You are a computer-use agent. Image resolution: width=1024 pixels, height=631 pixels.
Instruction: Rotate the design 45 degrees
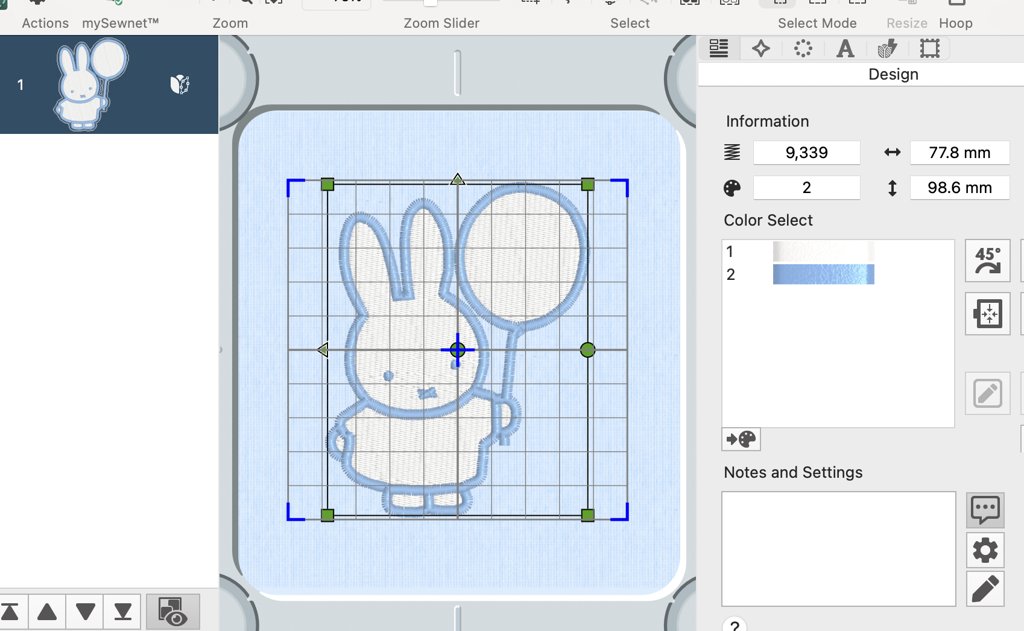tap(987, 261)
